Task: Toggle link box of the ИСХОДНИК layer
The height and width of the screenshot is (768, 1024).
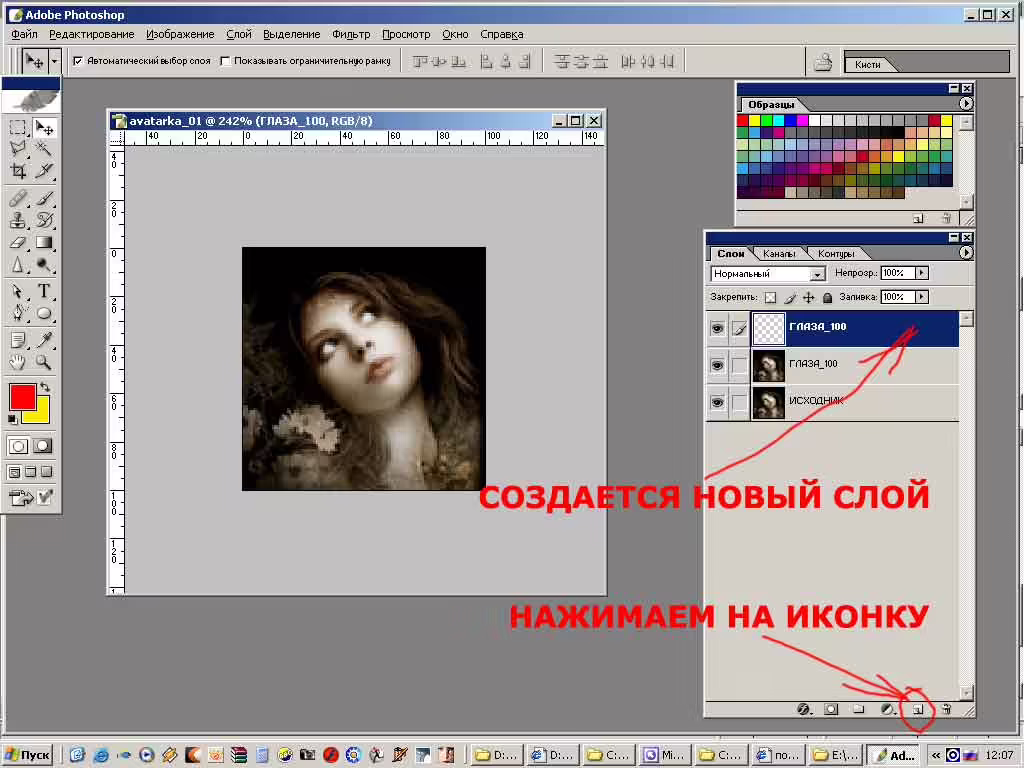Action: pos(739,402)
